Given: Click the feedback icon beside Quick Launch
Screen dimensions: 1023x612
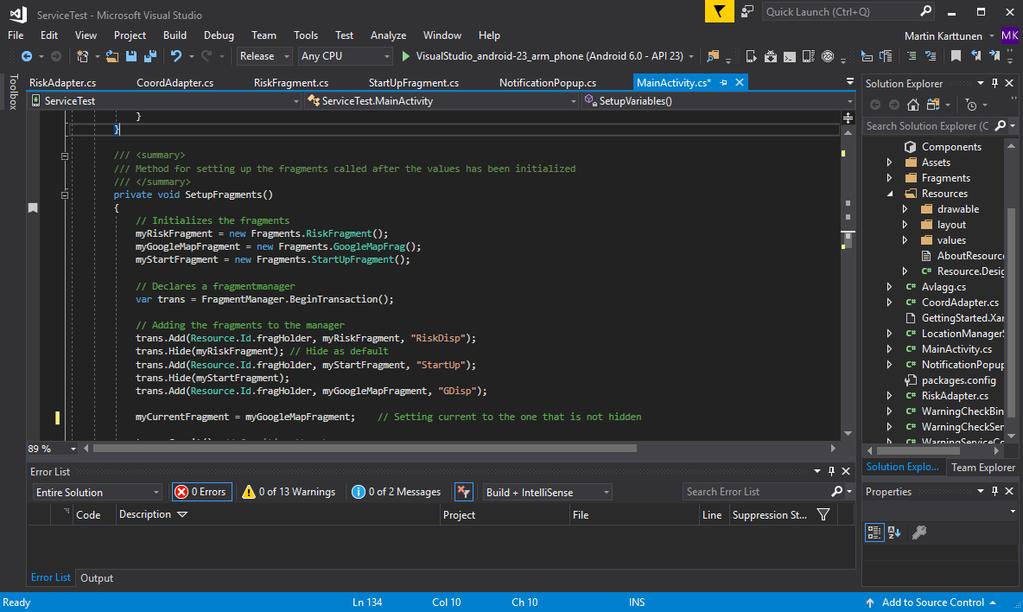Looking at the screenshot, I should (x=747, y=11).
